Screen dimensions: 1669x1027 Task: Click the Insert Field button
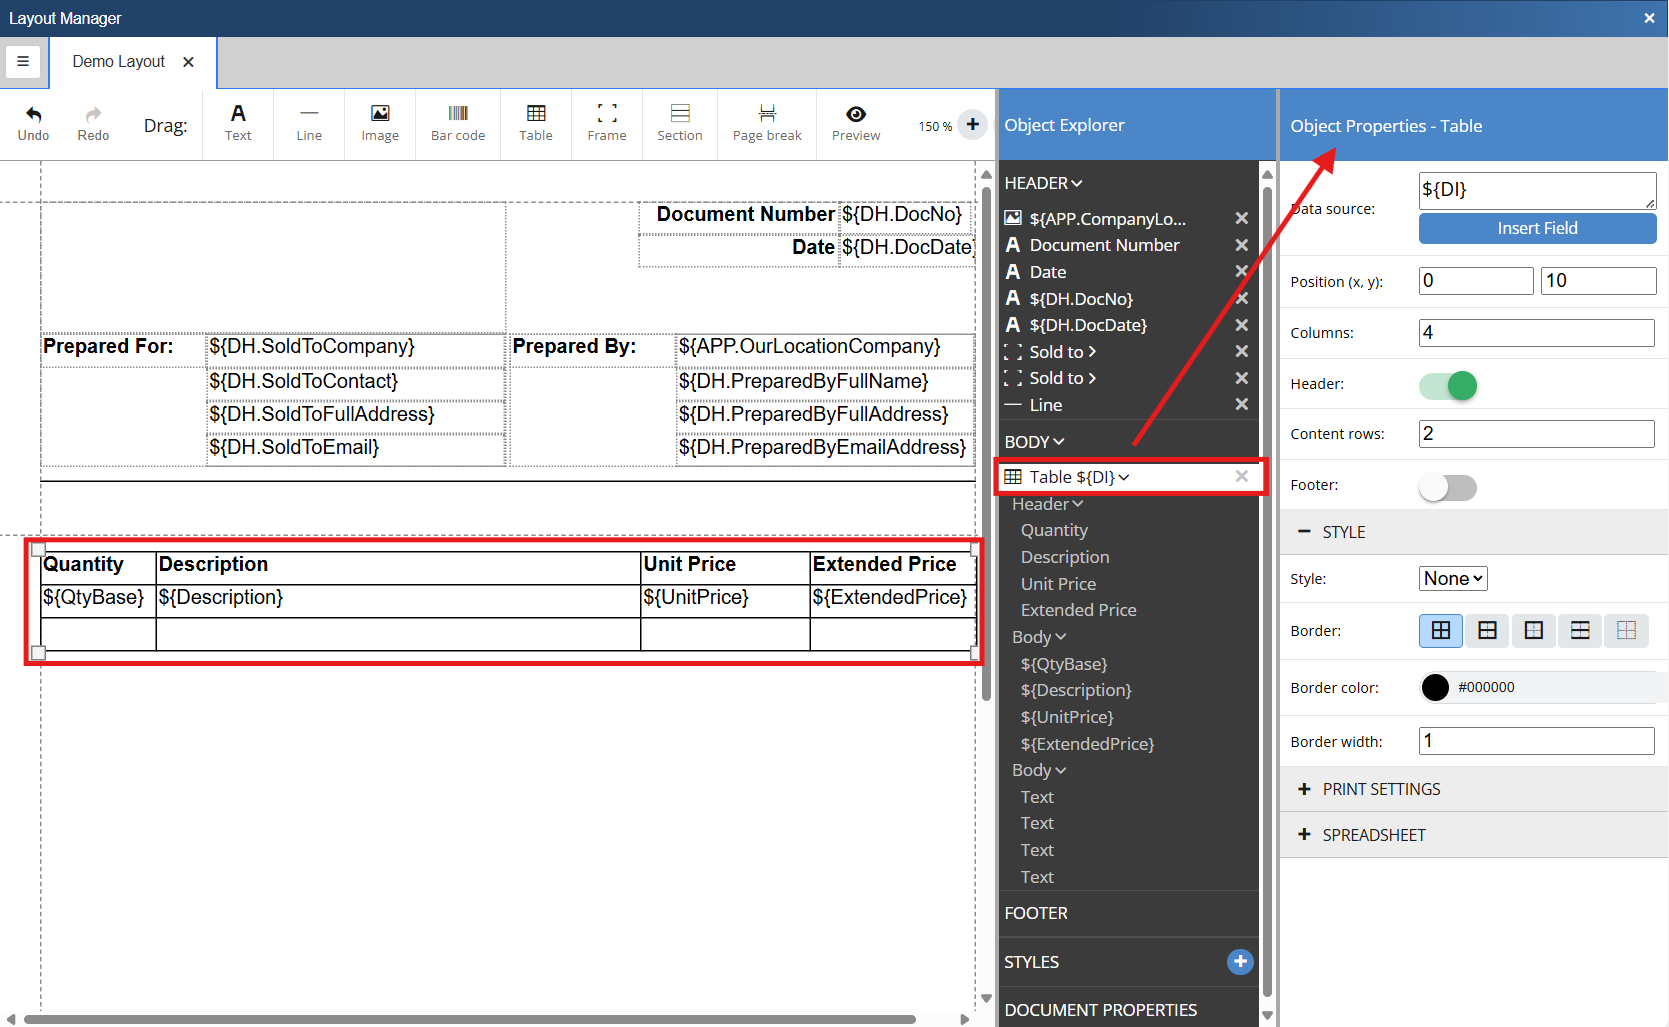tap(1537, 228)
